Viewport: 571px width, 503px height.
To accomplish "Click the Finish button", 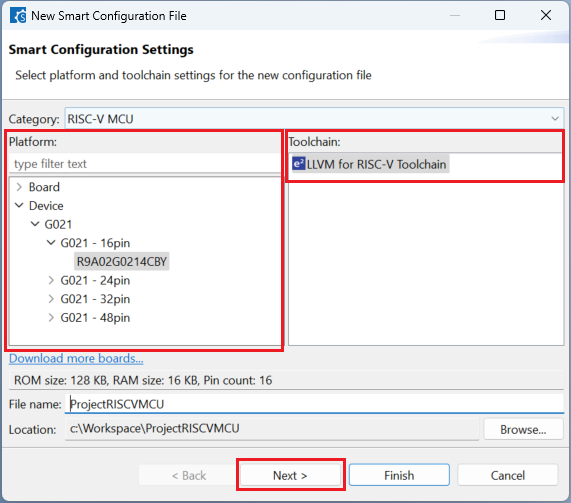I will tap(399, 475).
